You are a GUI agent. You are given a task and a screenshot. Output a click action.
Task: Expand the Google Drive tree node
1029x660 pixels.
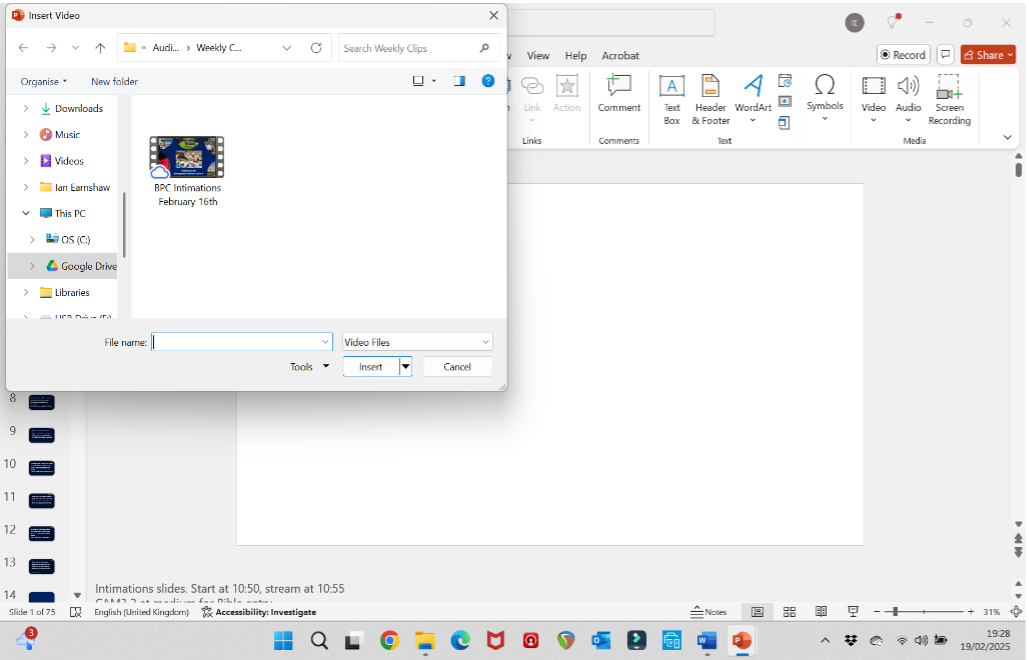click(x=32, y=266)
